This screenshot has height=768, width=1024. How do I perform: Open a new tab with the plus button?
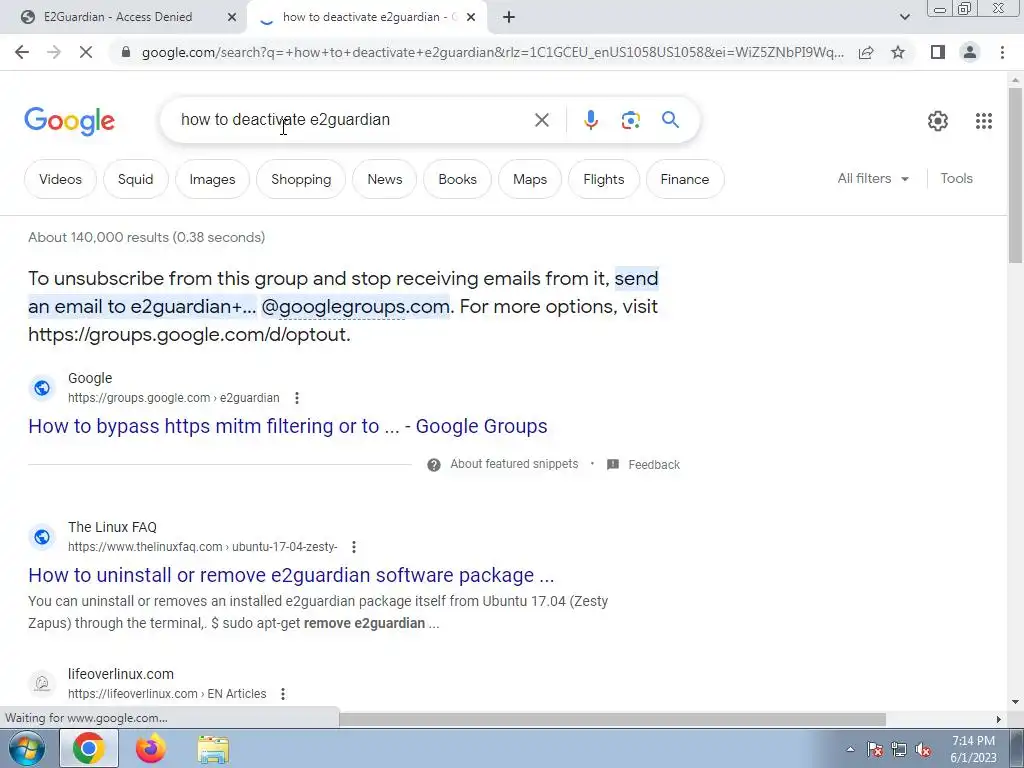point(509,17)
